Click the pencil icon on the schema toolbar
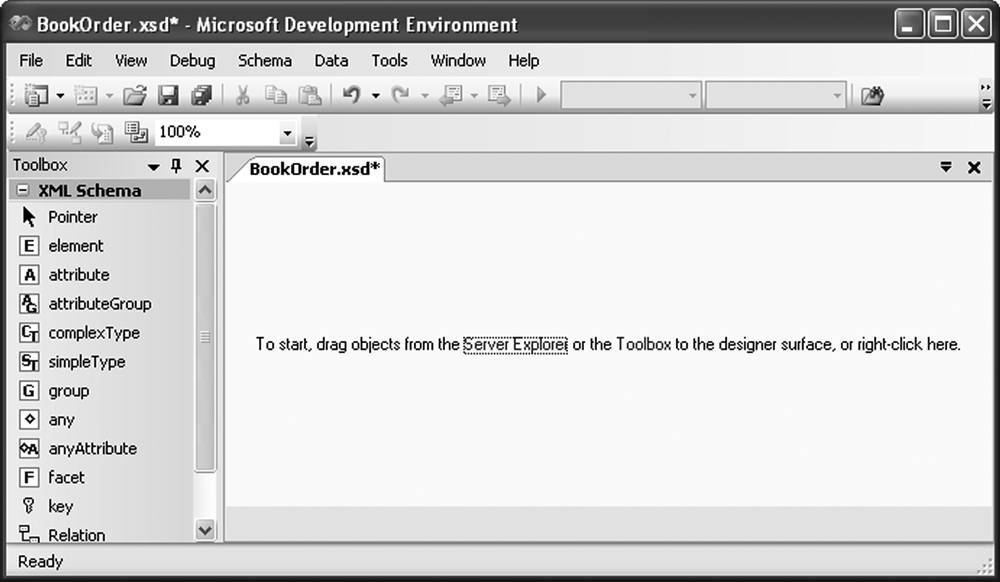The height and width of the screenshot is (582, 1000). tap(36, 133)
